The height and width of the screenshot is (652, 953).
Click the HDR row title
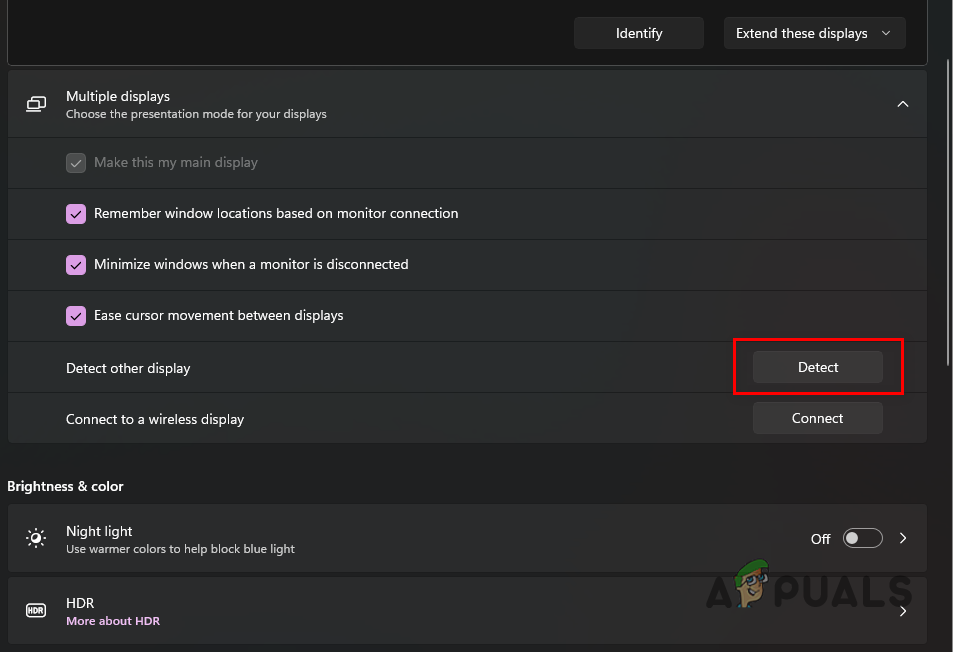(79, 603)
